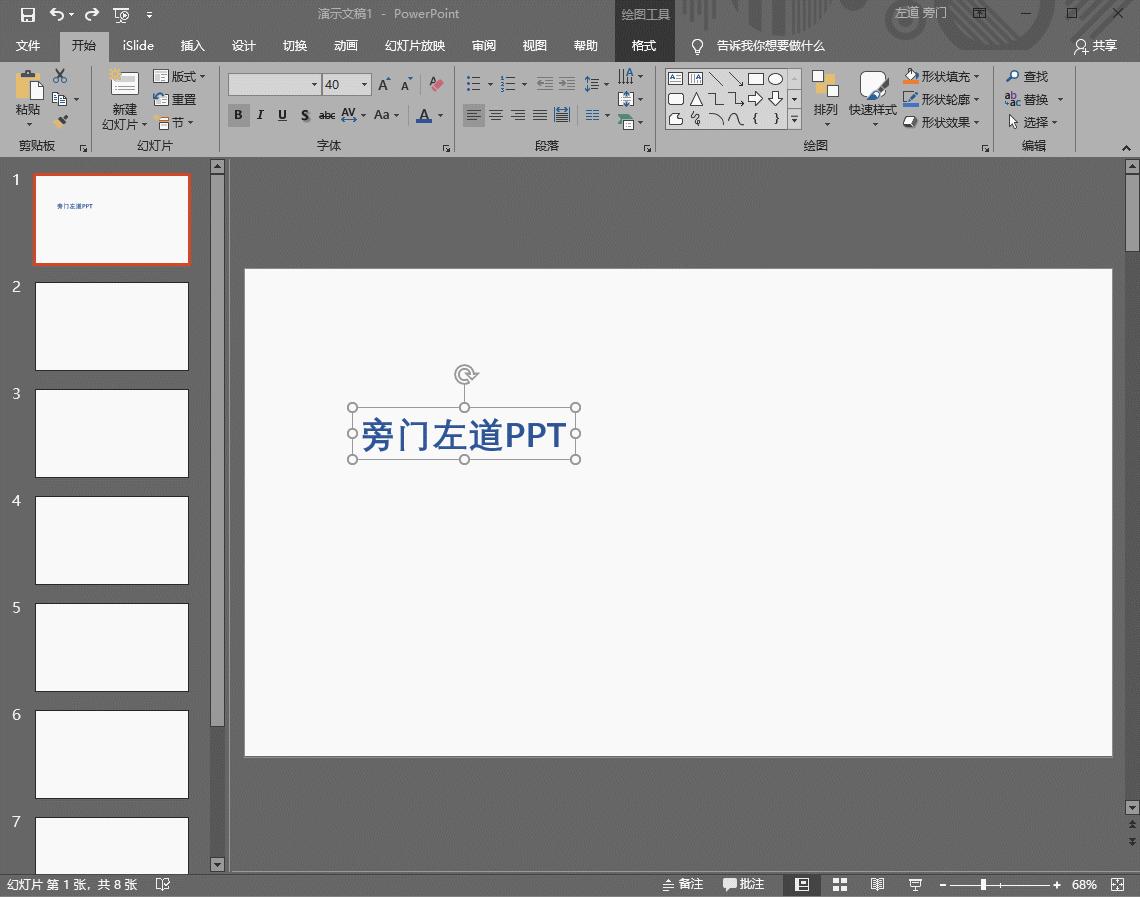Select slide 3 thumbnail in the panel
Screen dimensions: 1140x897
click(112, 433)
